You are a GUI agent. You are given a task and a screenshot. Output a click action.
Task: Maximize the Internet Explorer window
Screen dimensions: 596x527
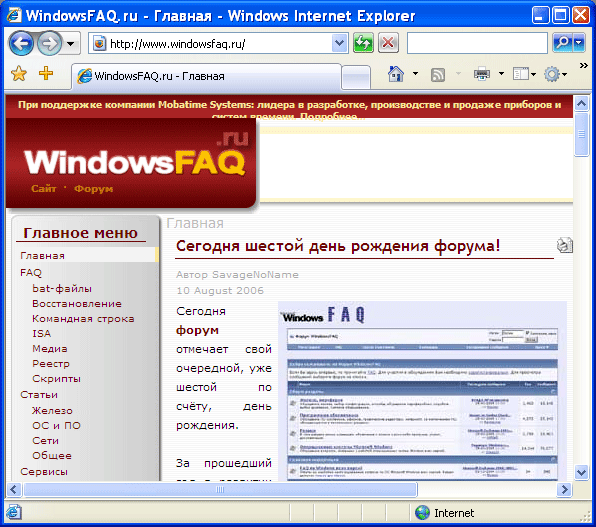(x=561, y=15)
